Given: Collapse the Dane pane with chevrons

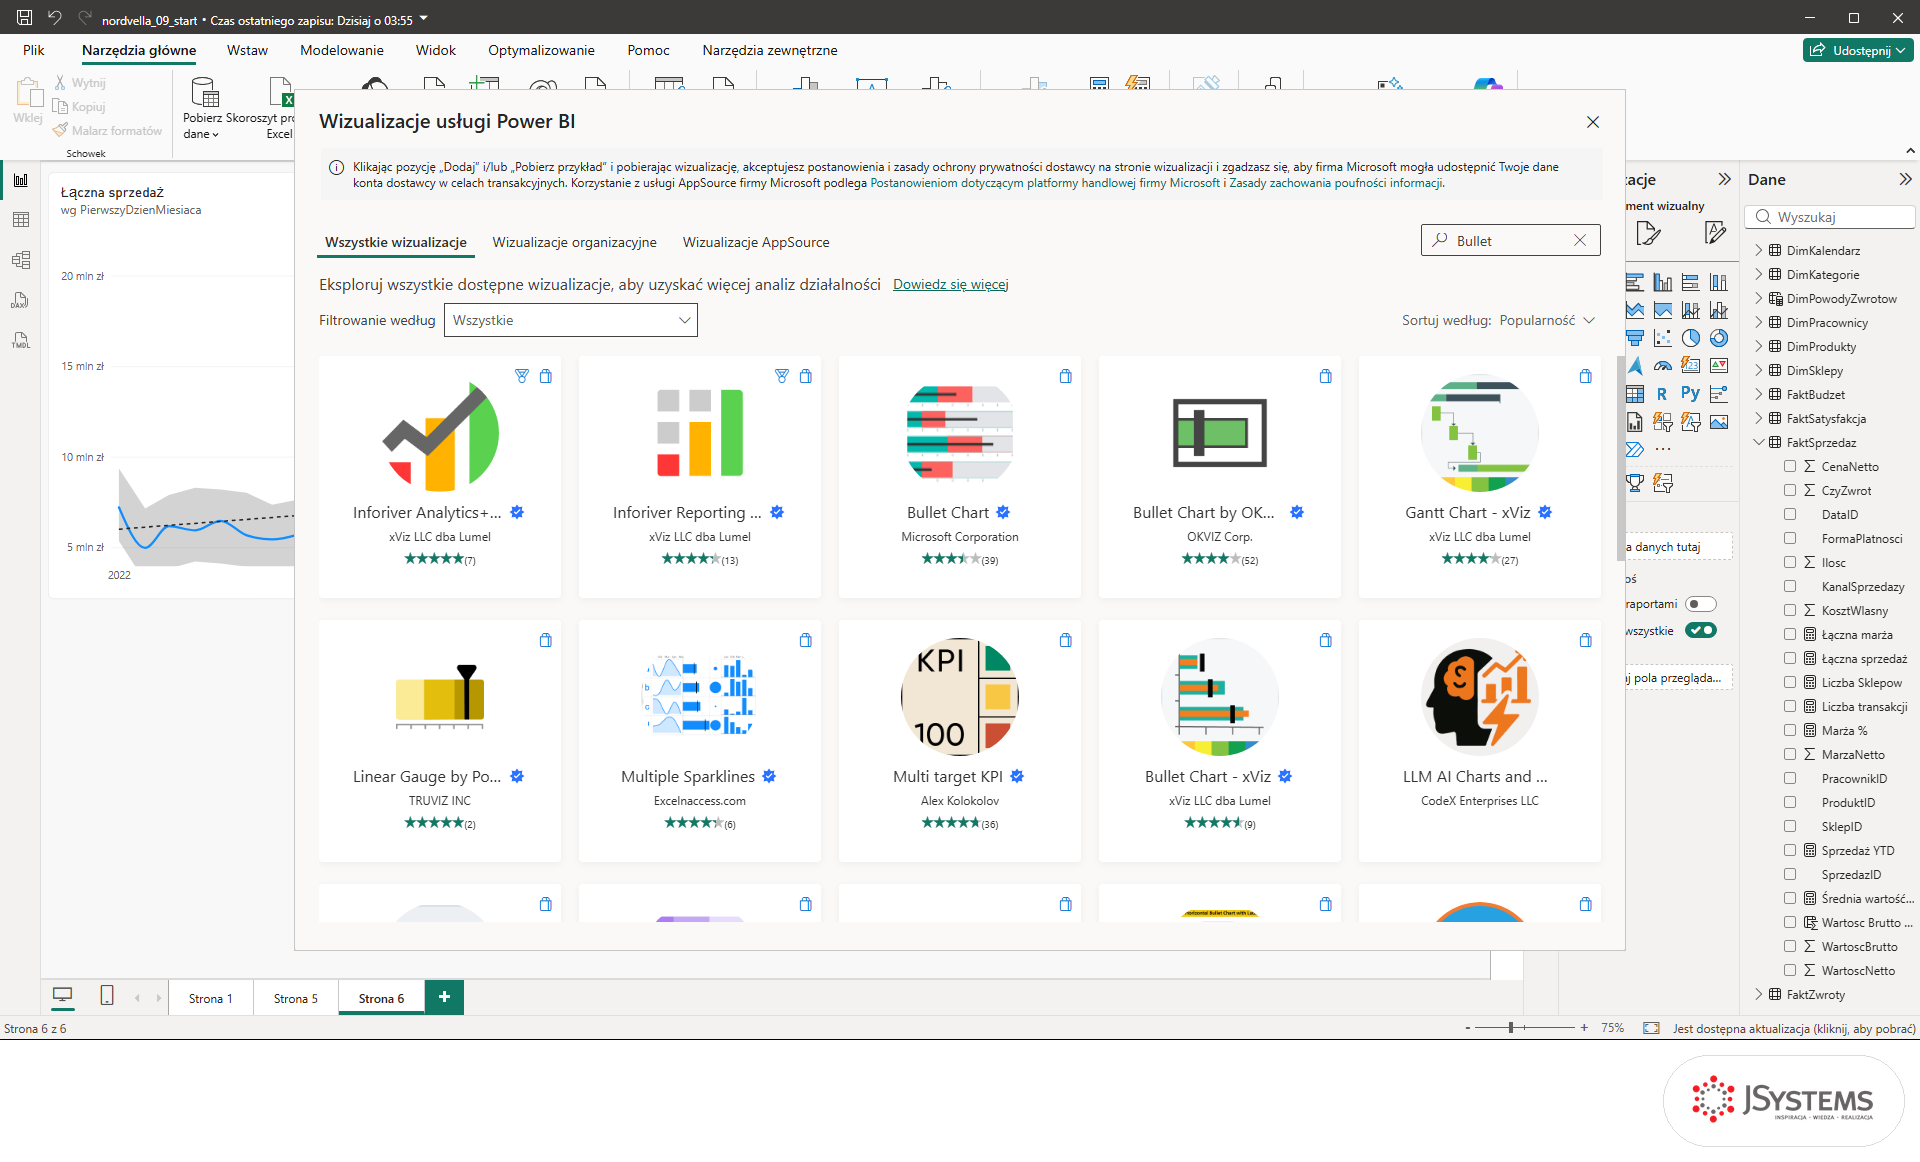Looking at the screenshot, I should tap(1904, 179).
